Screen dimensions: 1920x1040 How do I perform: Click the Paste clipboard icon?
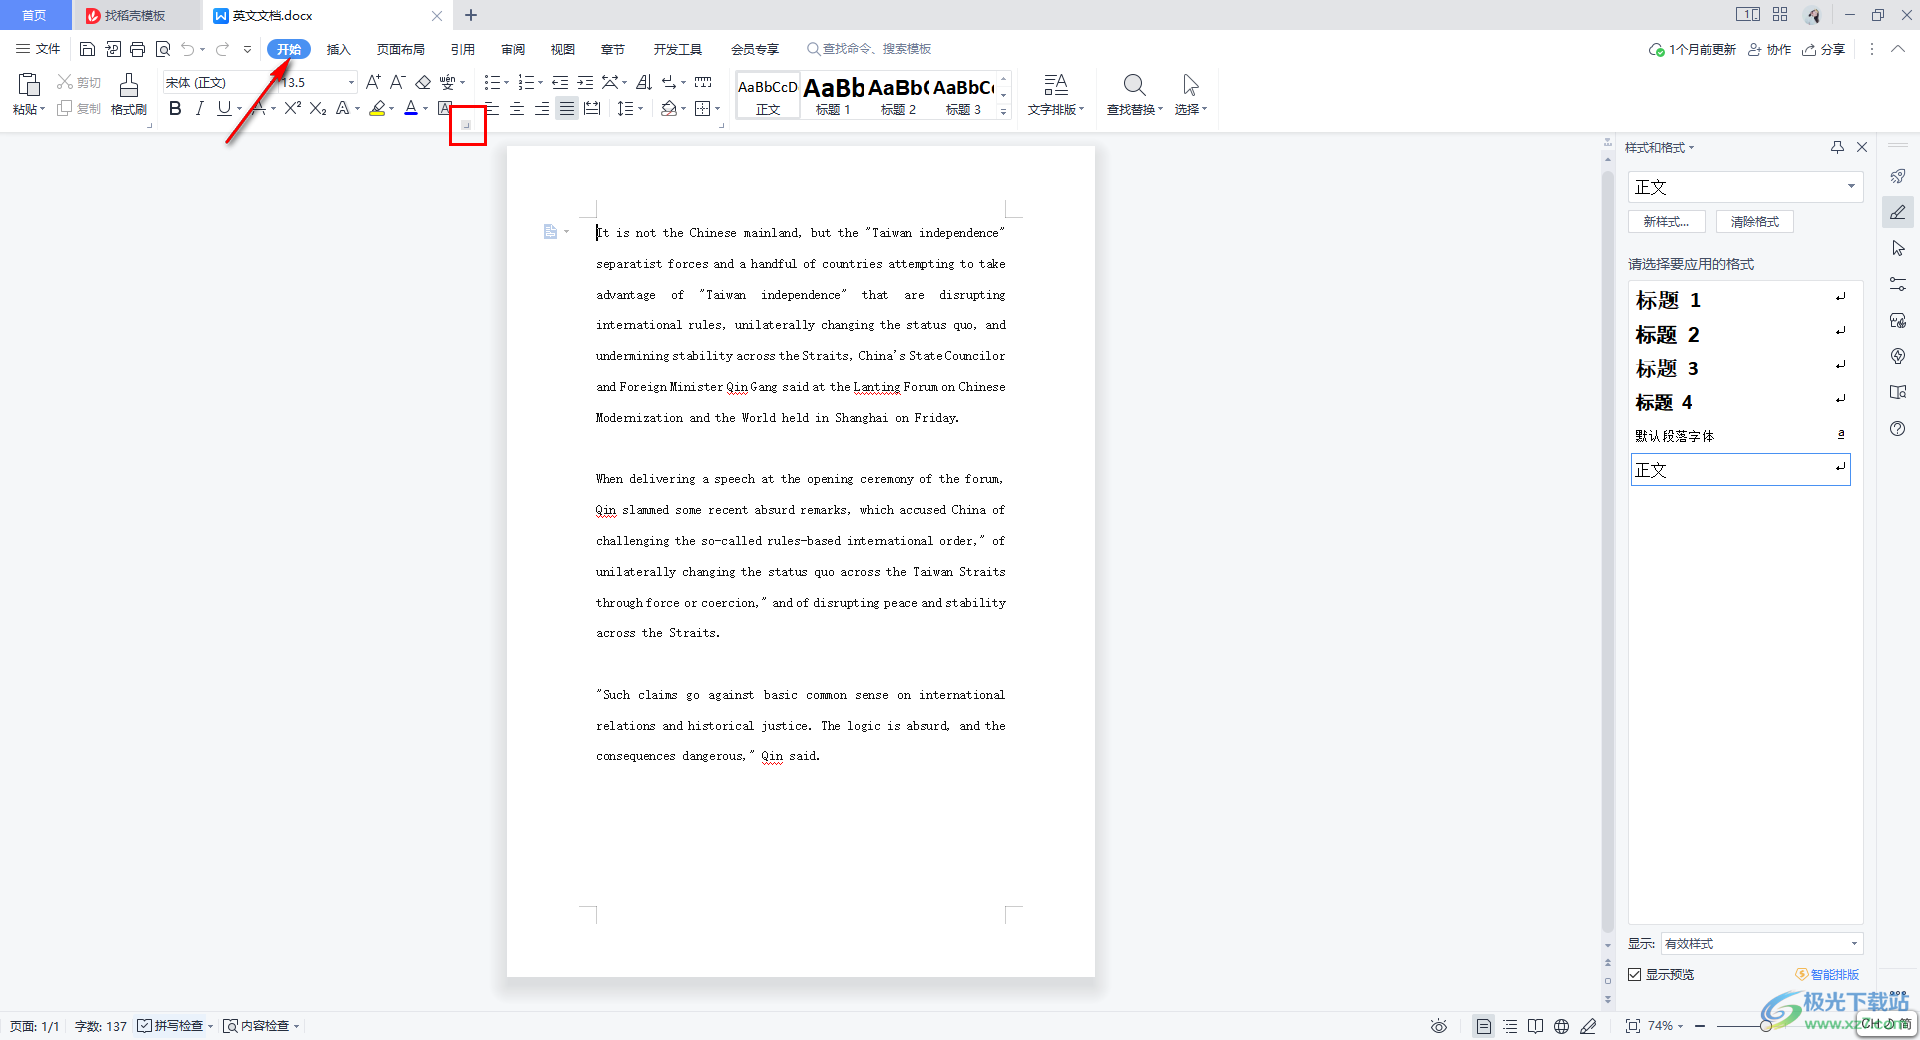point(29,85)
